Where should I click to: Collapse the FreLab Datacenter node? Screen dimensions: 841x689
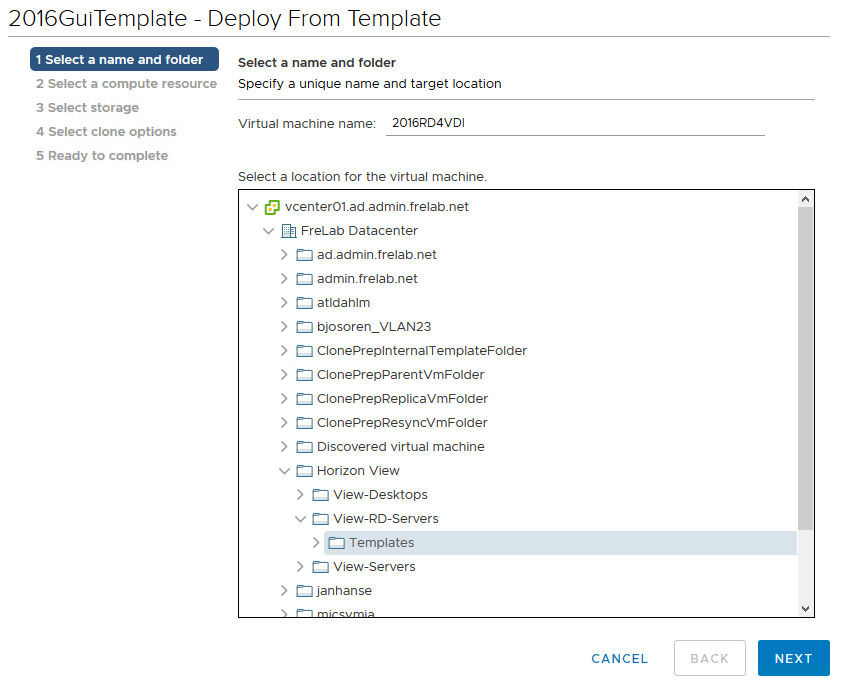tap(268, 231)
